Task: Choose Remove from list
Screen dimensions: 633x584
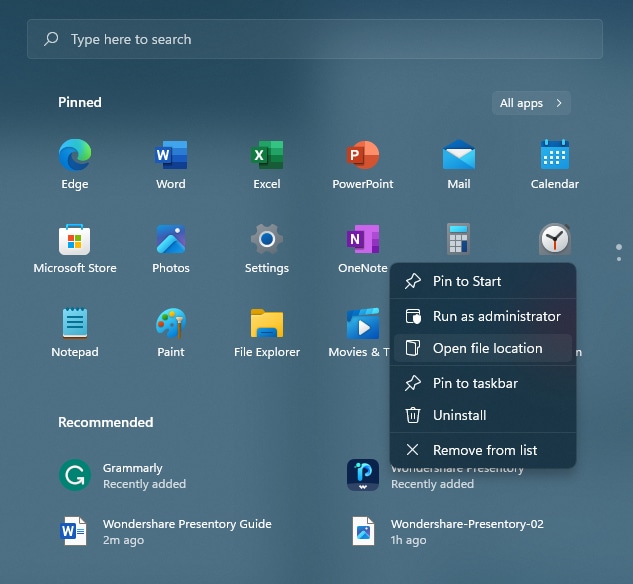Action: 483,450
